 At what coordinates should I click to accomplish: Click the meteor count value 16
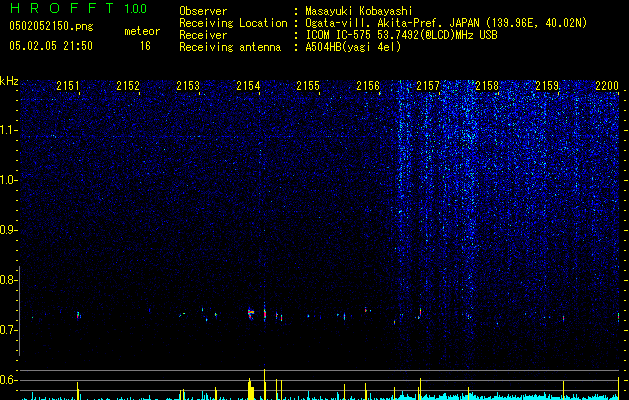(x=145, y=46)
